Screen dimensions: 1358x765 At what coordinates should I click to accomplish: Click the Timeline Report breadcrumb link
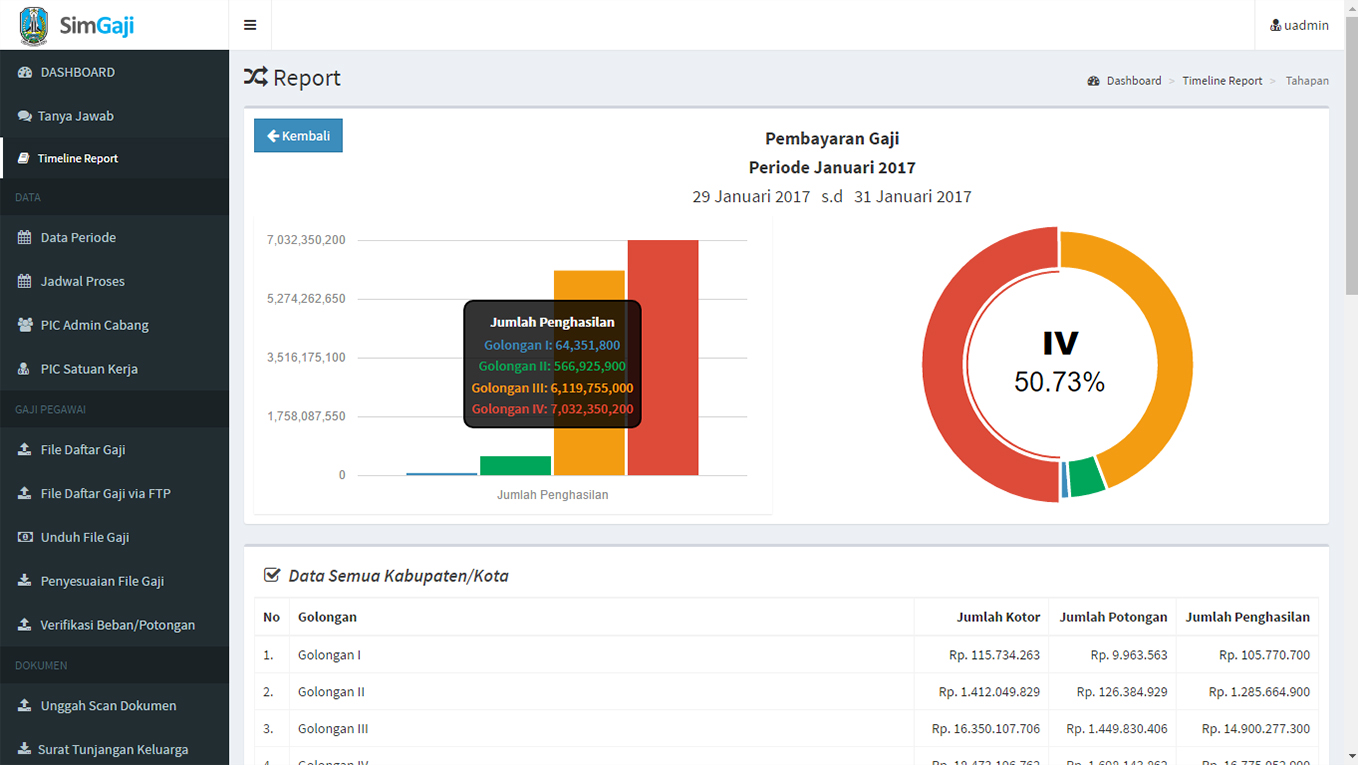point(1222,81)
